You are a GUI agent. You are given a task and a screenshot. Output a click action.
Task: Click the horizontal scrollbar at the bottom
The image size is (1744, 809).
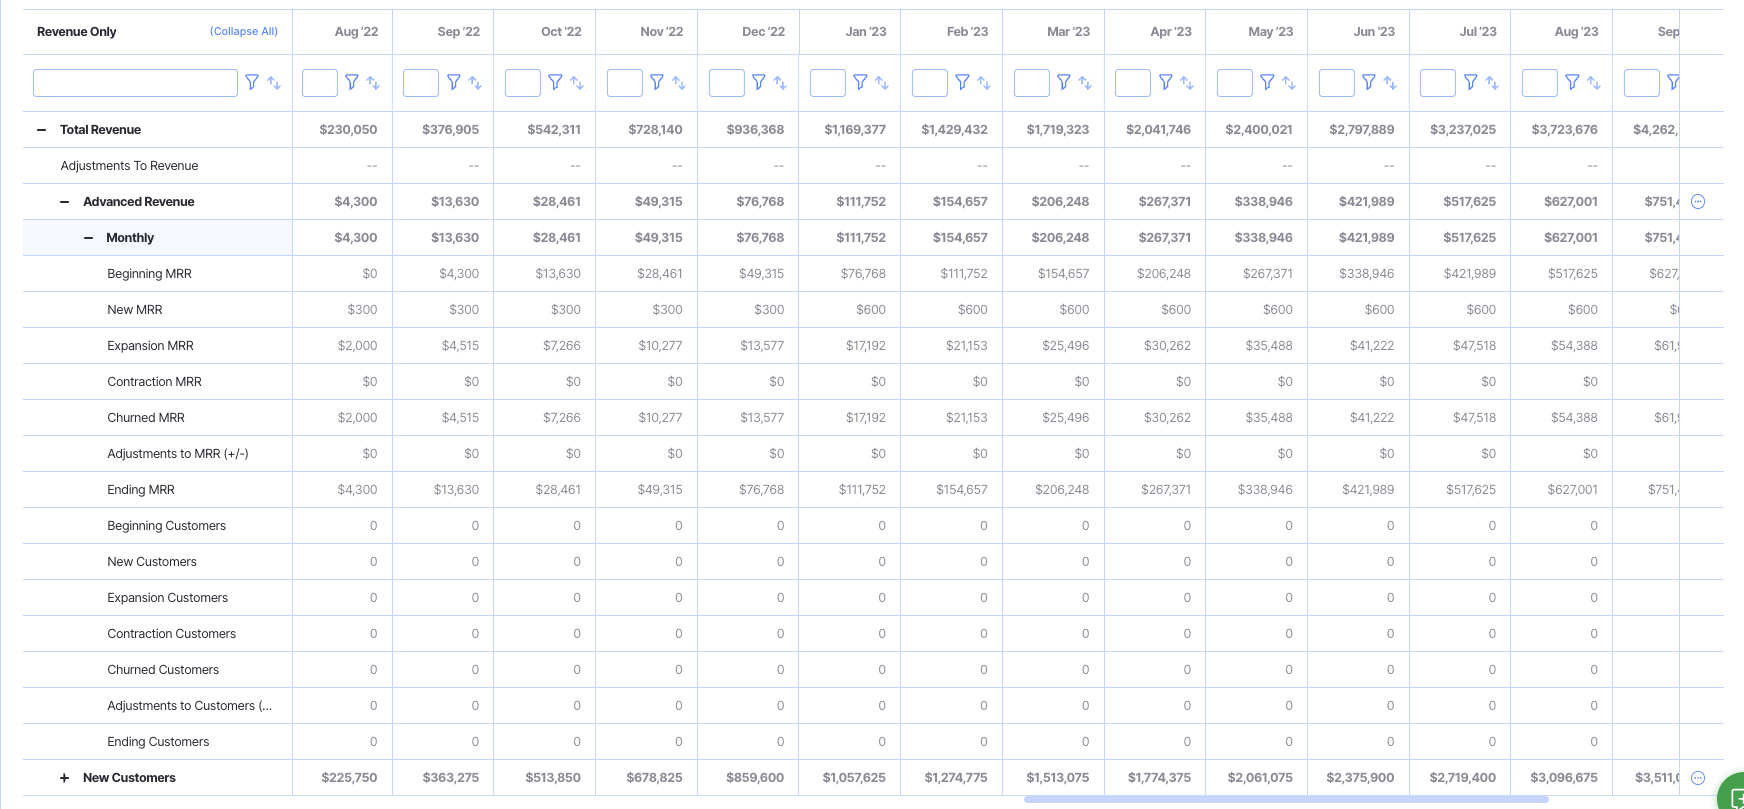(x=1285, y=800)
